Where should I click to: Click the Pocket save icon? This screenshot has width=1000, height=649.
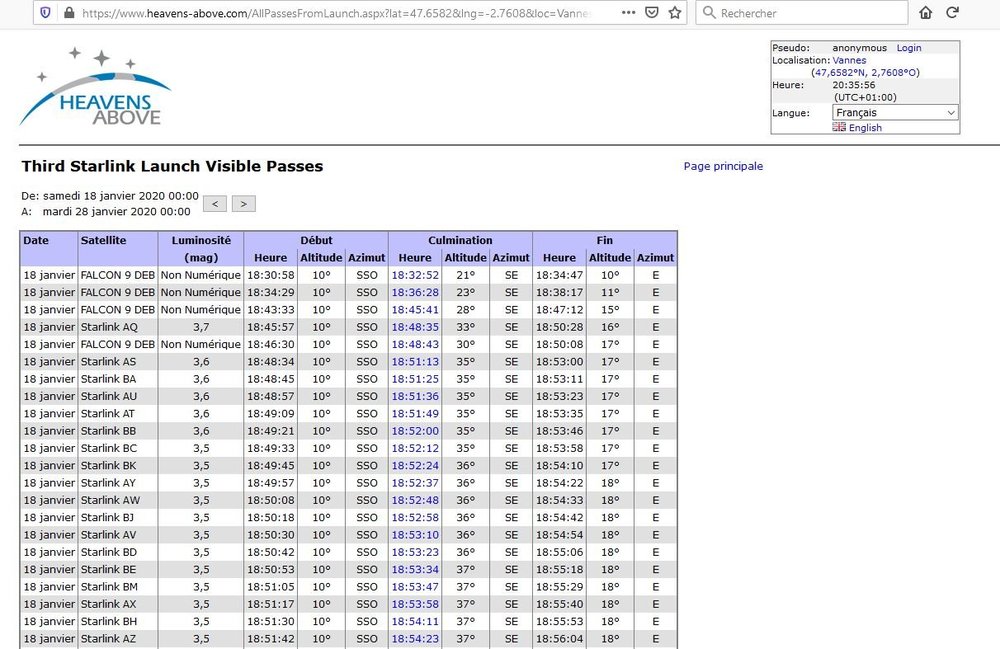point(651,13)
